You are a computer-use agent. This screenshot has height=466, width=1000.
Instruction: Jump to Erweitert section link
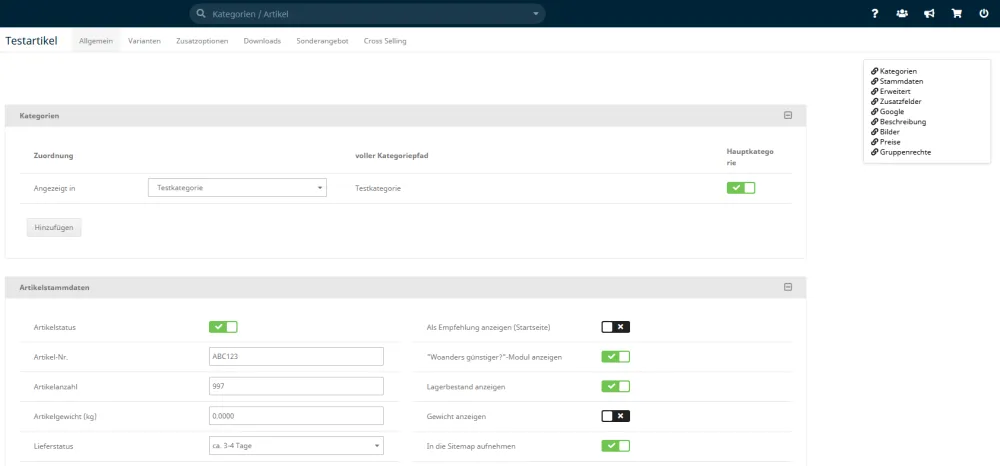pos(895,92)
